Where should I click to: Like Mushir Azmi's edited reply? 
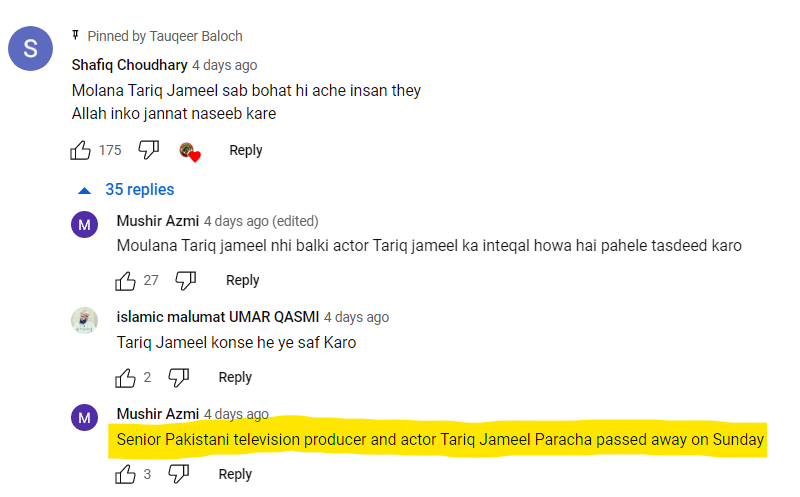click(x=127, y=280)
